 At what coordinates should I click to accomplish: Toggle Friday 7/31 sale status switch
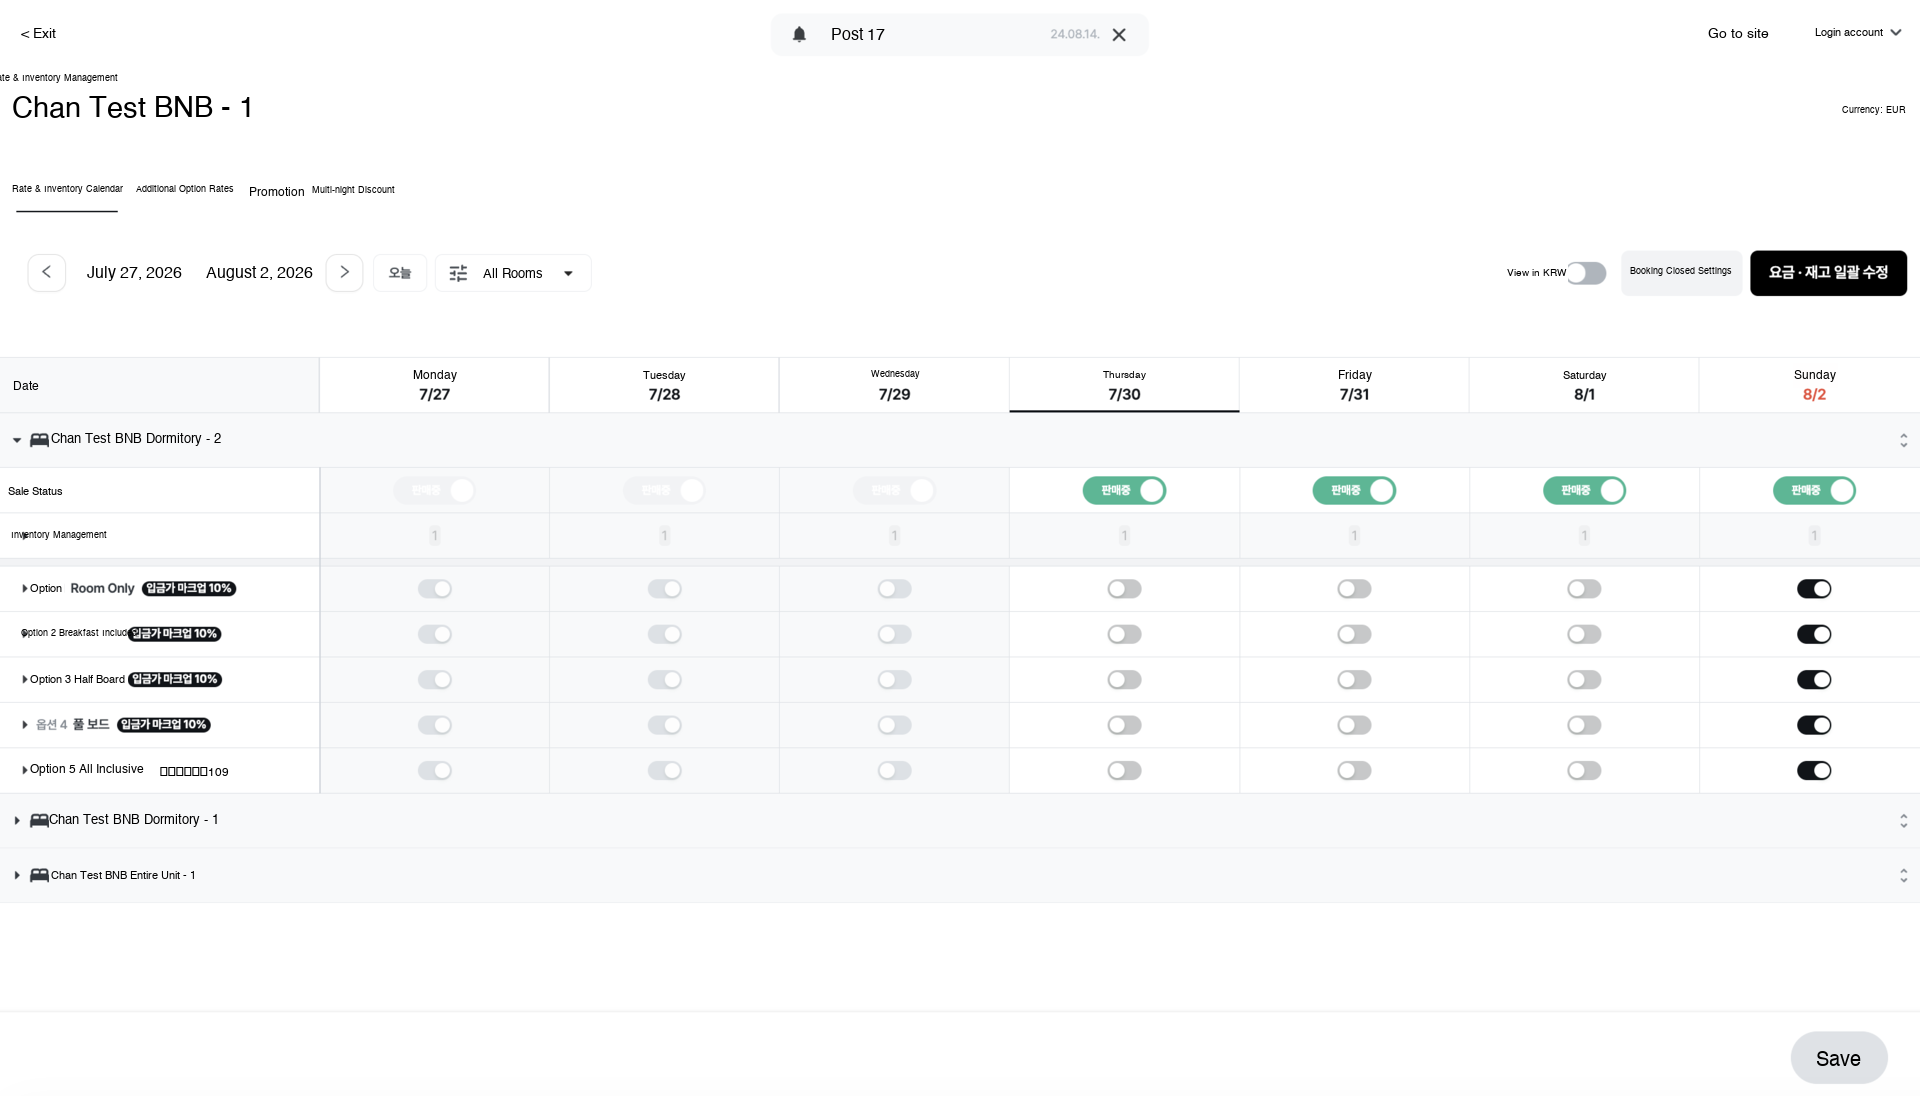[x=1354, y=490]
